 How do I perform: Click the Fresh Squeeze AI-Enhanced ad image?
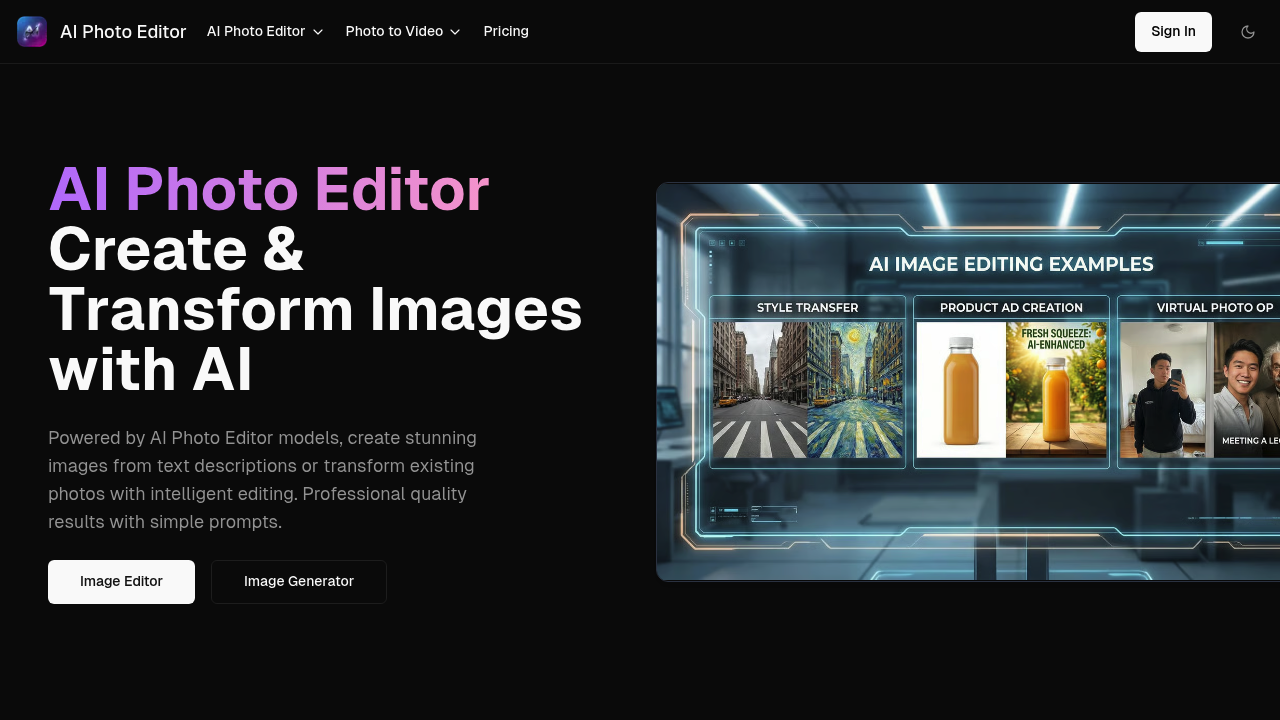pyautogui.click(x=1057, y=390)
